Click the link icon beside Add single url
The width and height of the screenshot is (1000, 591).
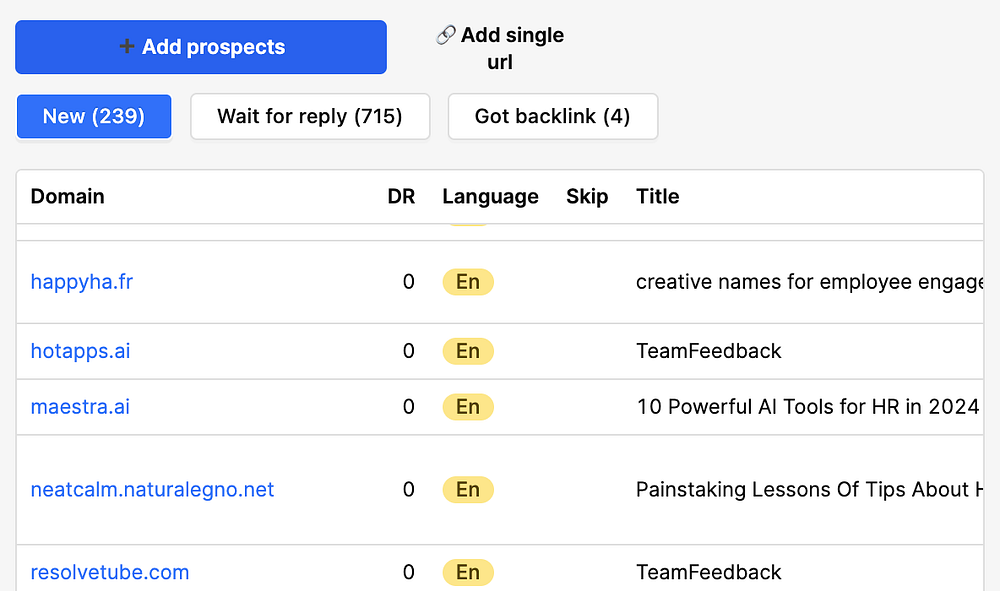(446, 35)
